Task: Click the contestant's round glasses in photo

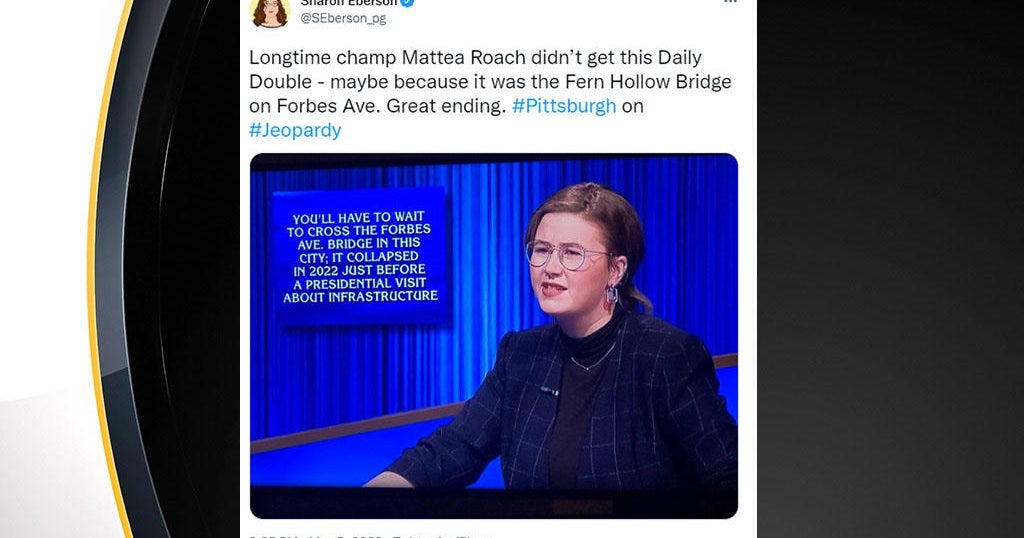Action: pos(567,254)
